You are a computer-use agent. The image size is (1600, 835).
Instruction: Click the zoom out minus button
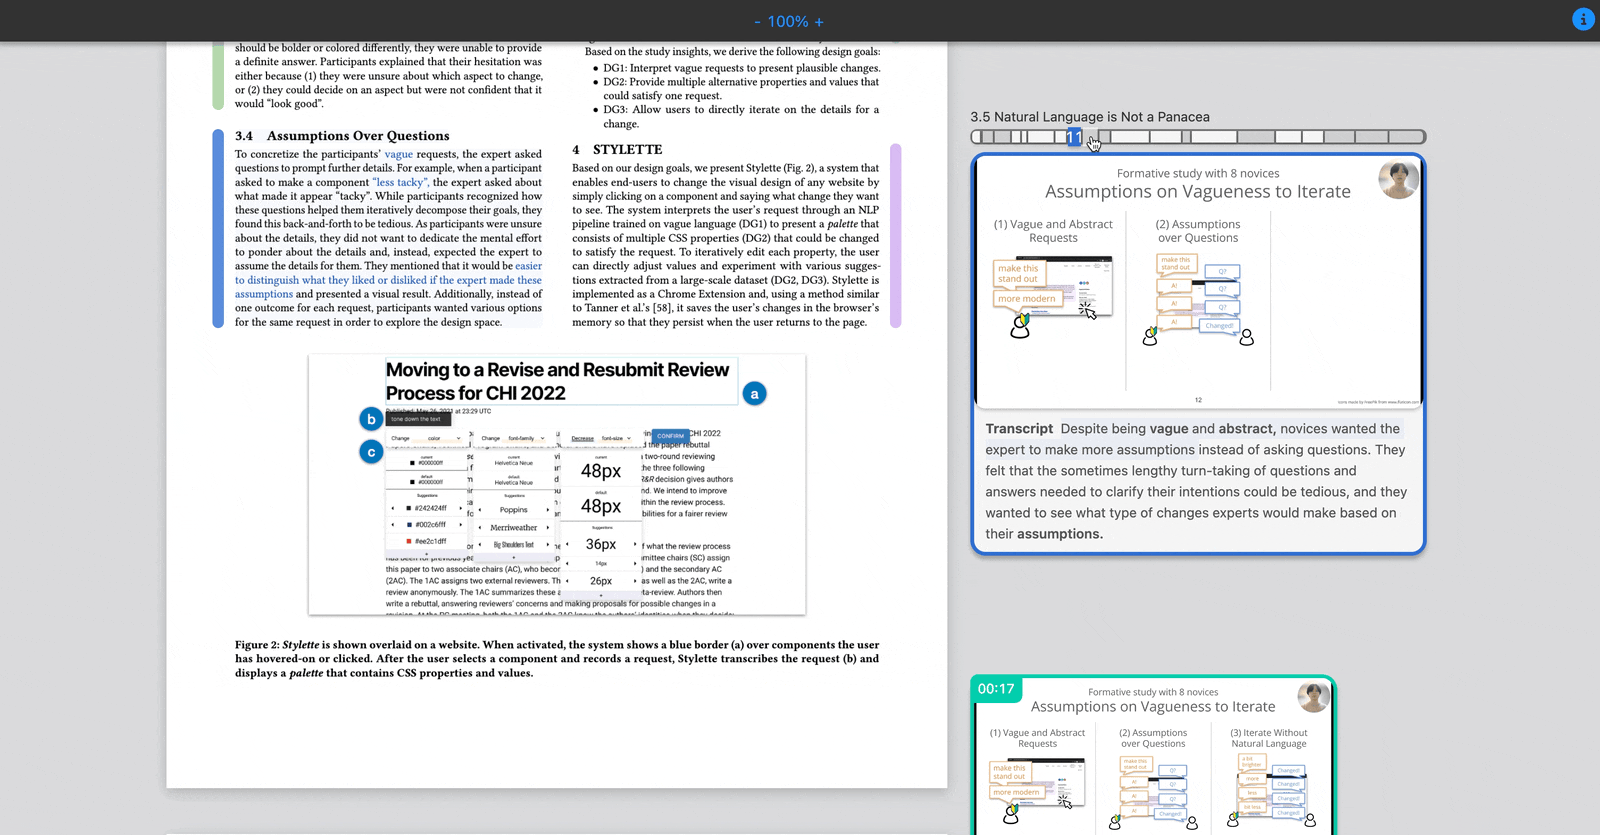[758, 22]
